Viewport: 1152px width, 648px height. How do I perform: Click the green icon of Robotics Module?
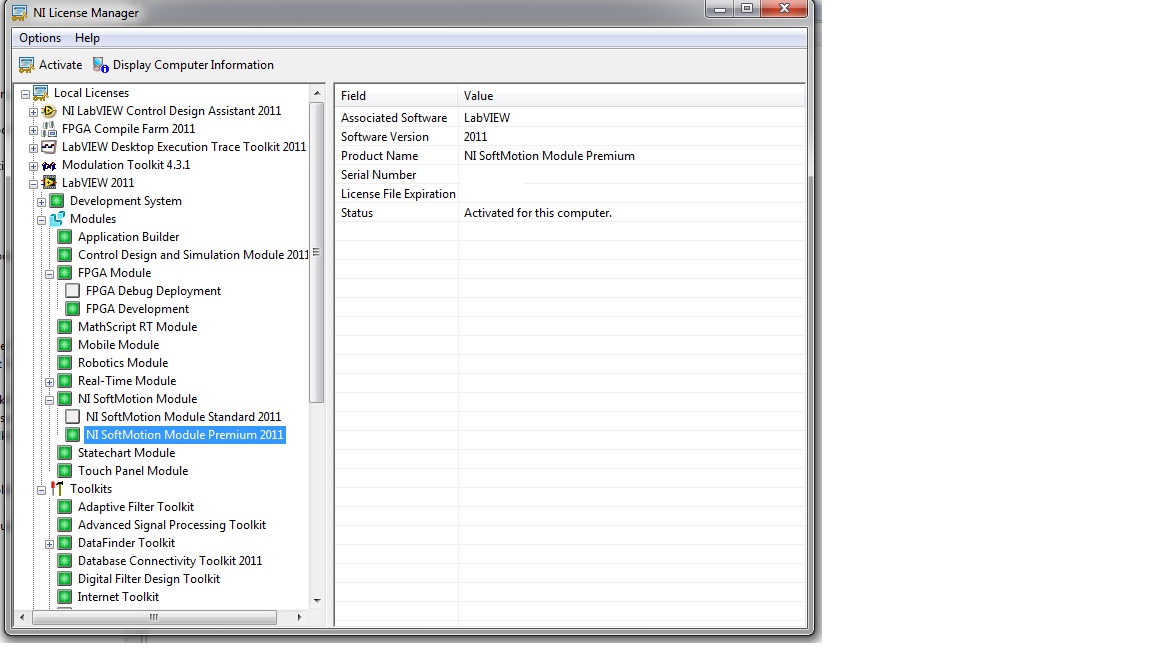coord(65,363)
